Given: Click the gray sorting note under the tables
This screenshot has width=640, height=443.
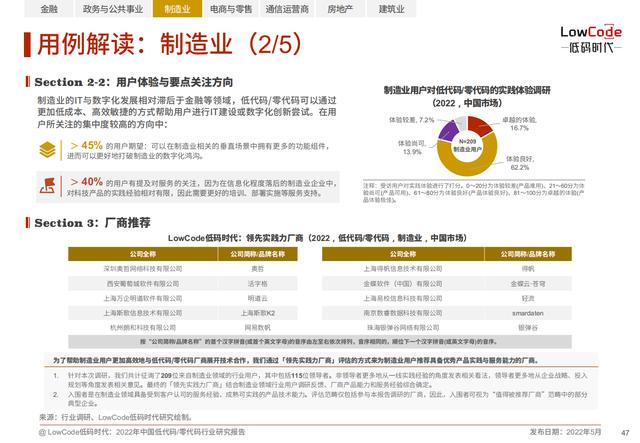Looking at the screenshot, I should (320, 341).
